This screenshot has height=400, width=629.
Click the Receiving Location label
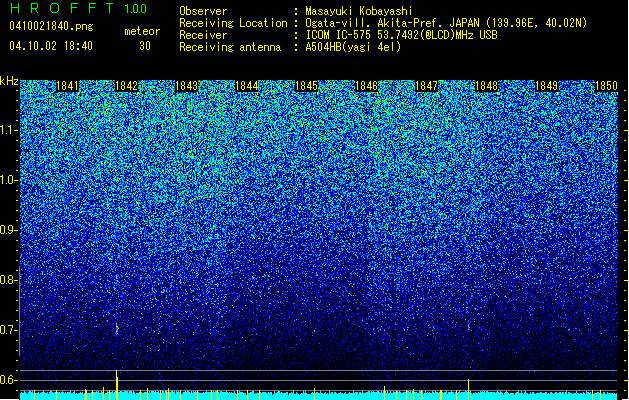[233, 23]
